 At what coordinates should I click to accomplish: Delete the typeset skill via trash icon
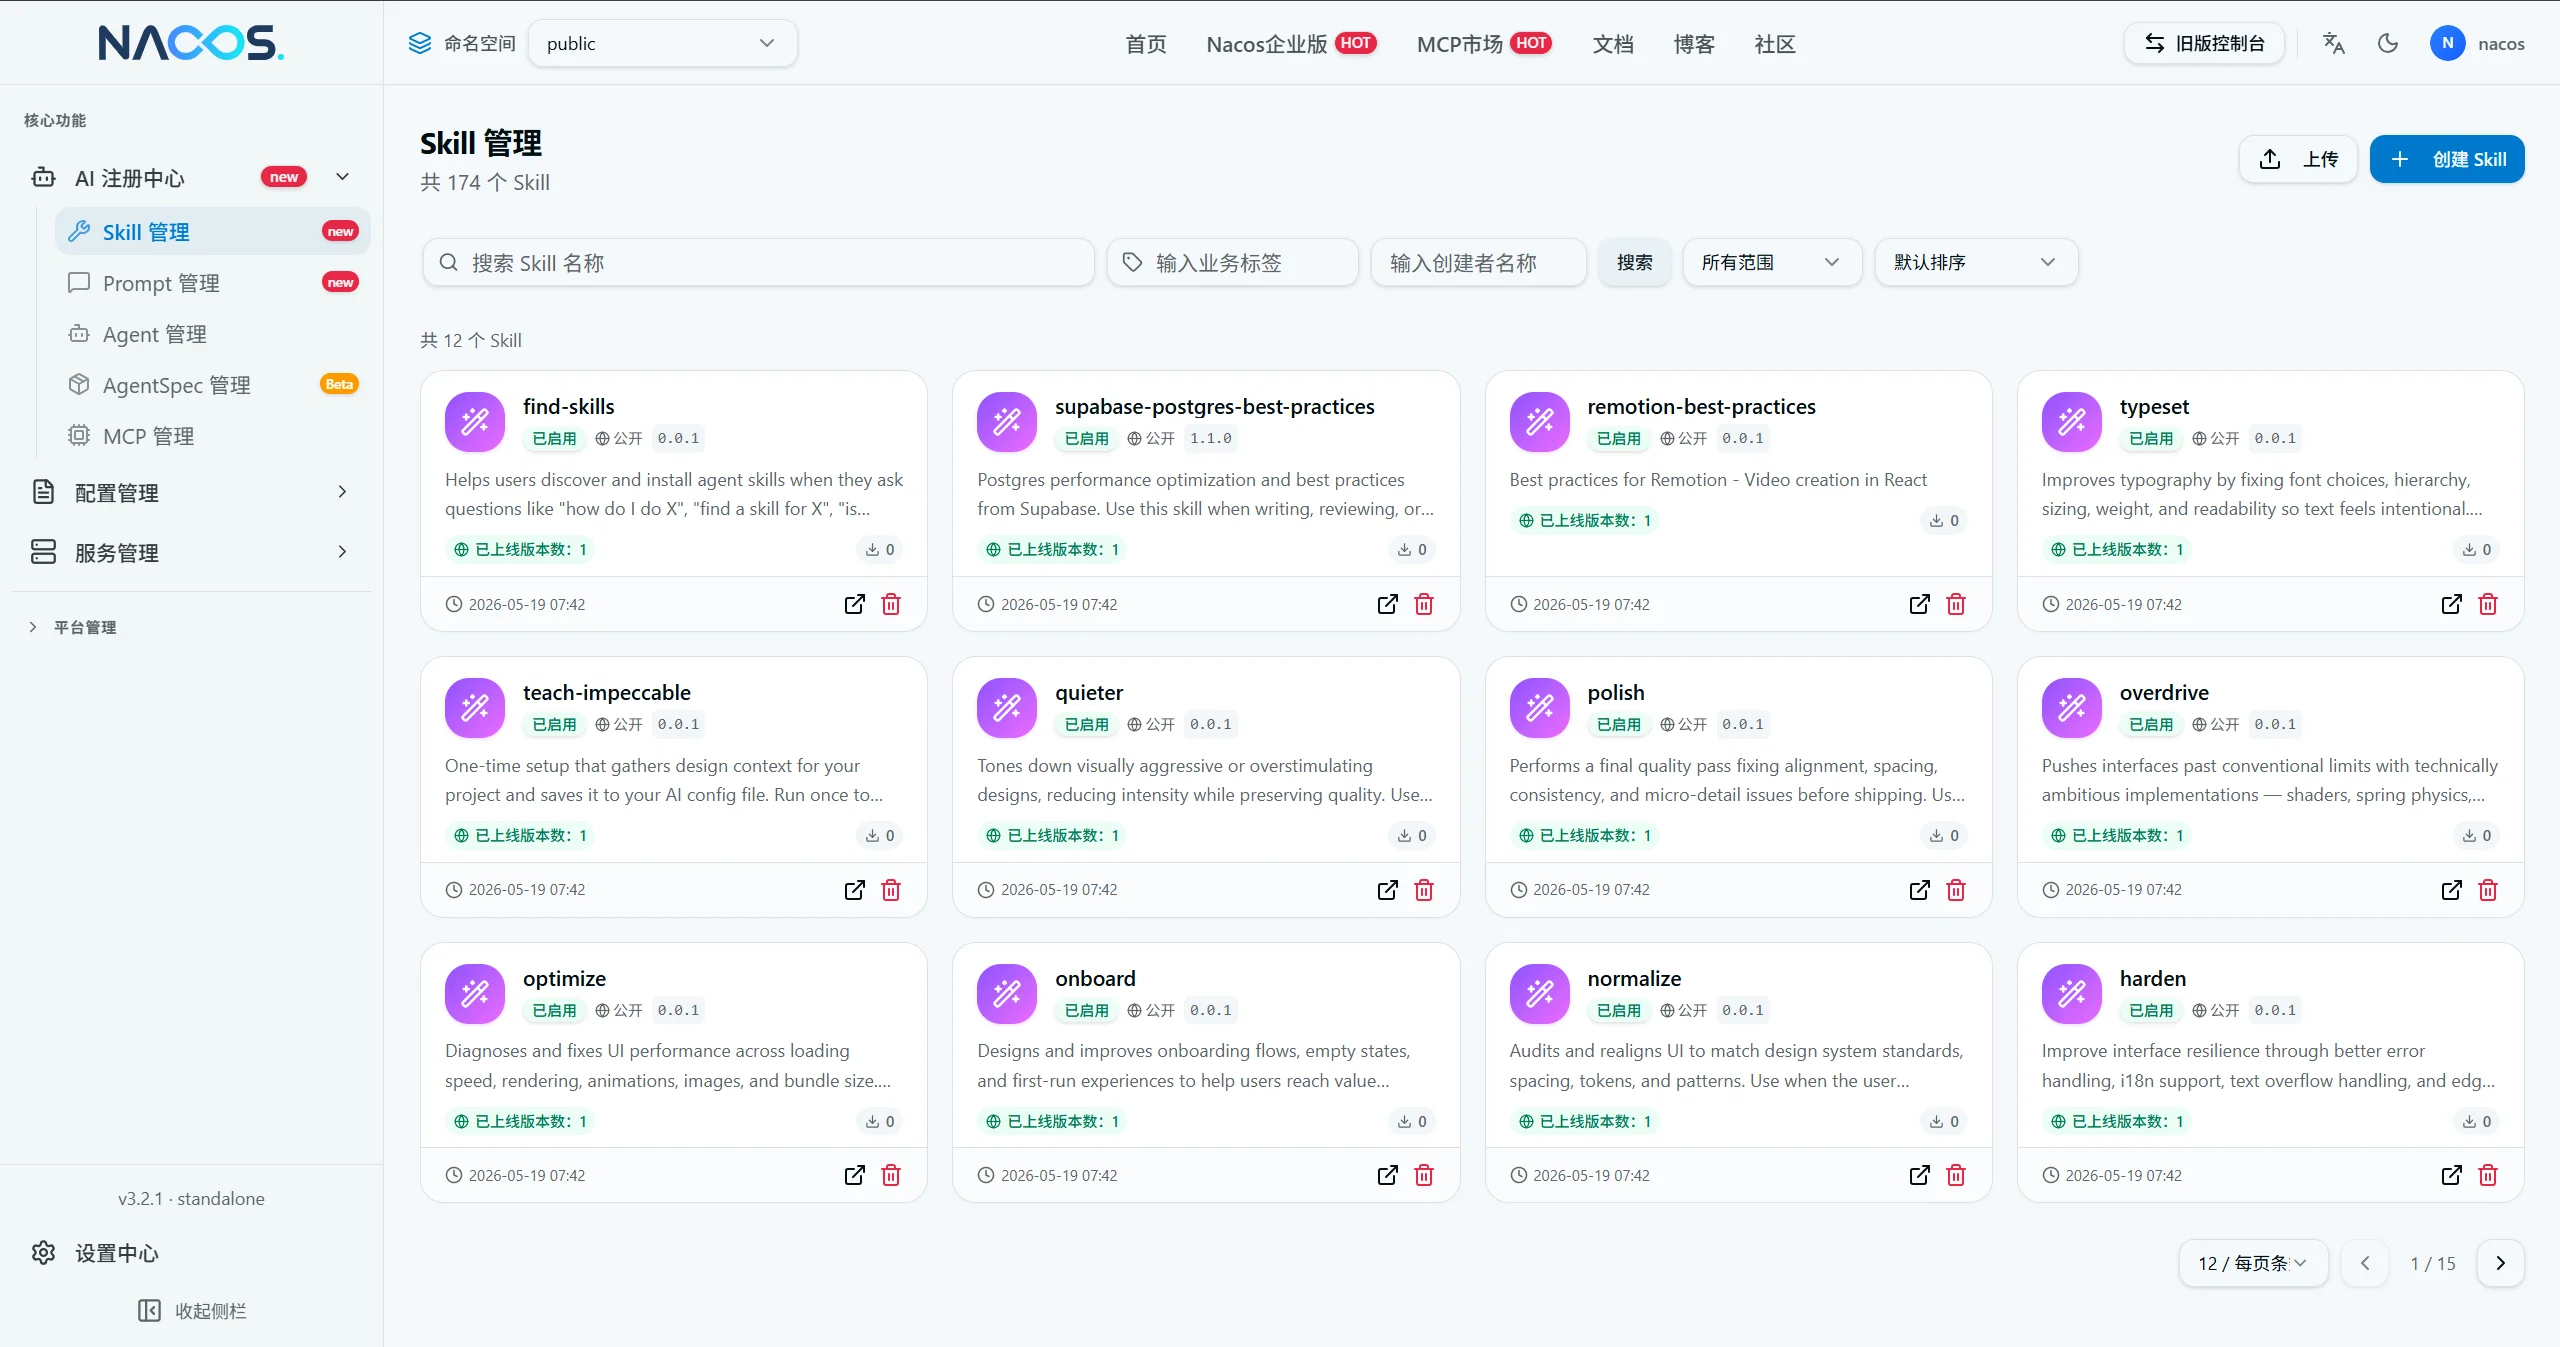pyautogui.click(x=2488, y=604)
